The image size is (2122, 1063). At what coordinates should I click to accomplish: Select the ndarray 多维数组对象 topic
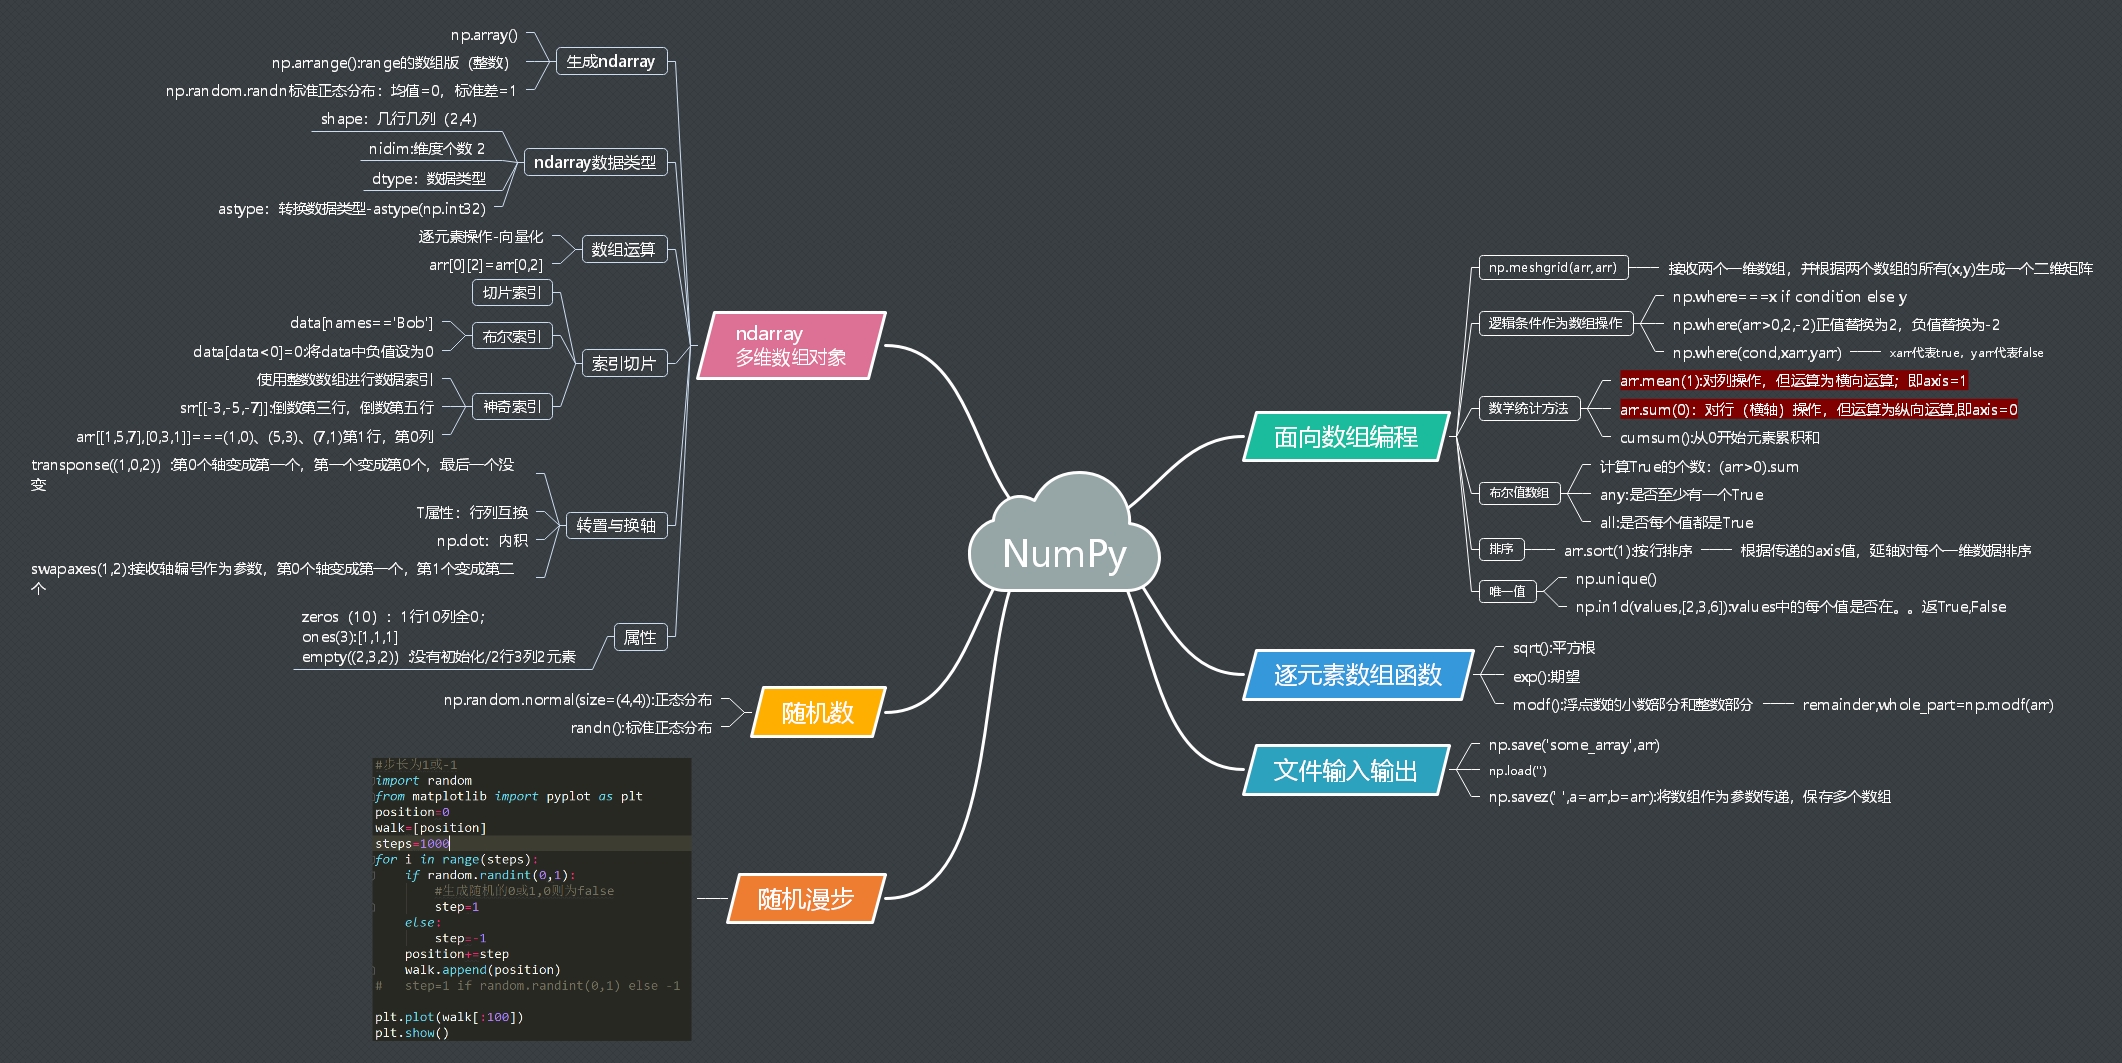click(791, 345)
